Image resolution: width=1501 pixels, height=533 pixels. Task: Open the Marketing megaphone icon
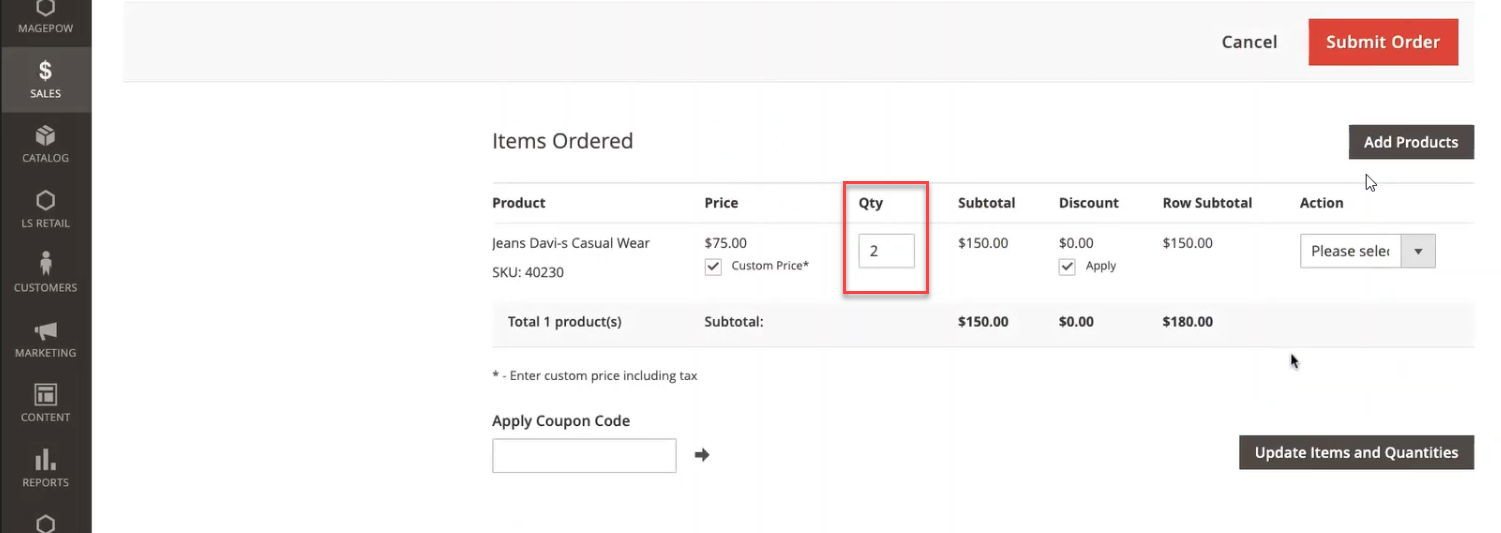45,331
